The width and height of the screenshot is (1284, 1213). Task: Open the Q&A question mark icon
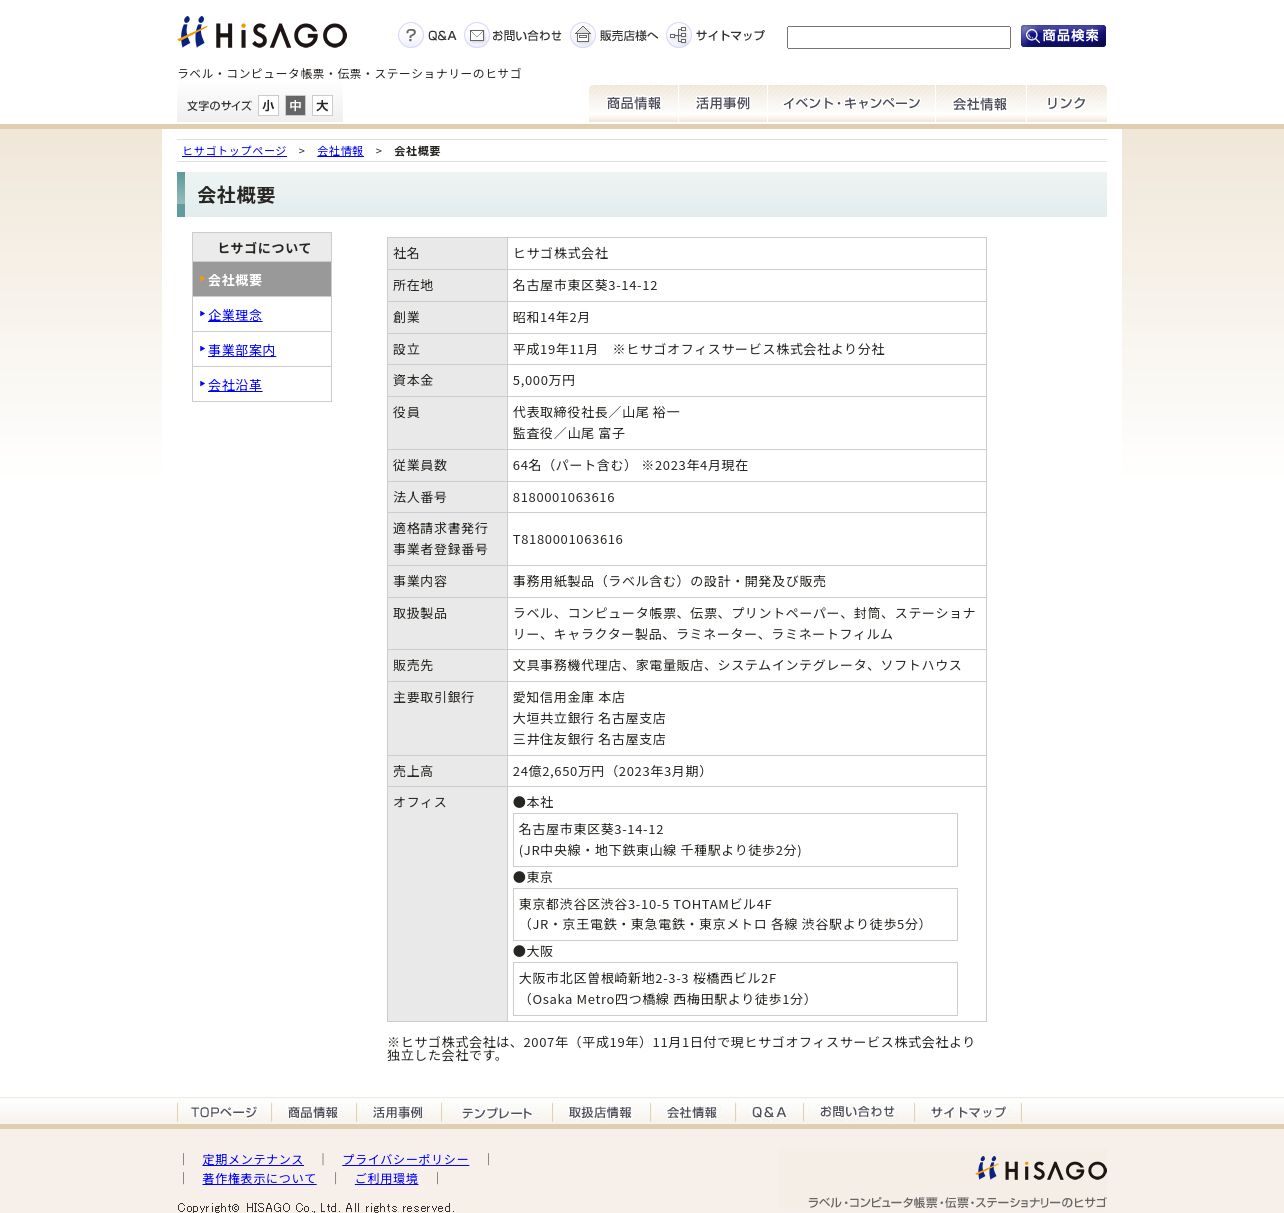click(x=411, y=36)
